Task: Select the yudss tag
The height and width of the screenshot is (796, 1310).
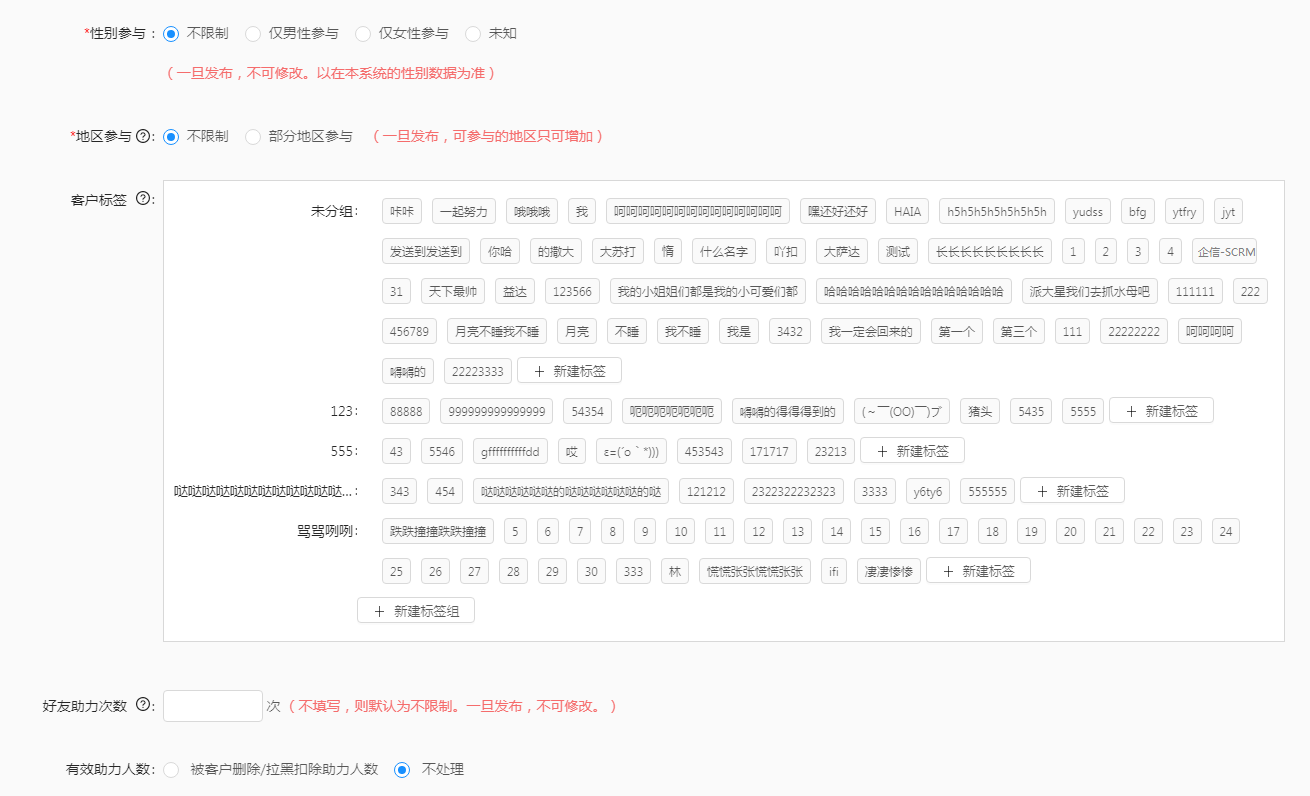Action: (1088, 211)
